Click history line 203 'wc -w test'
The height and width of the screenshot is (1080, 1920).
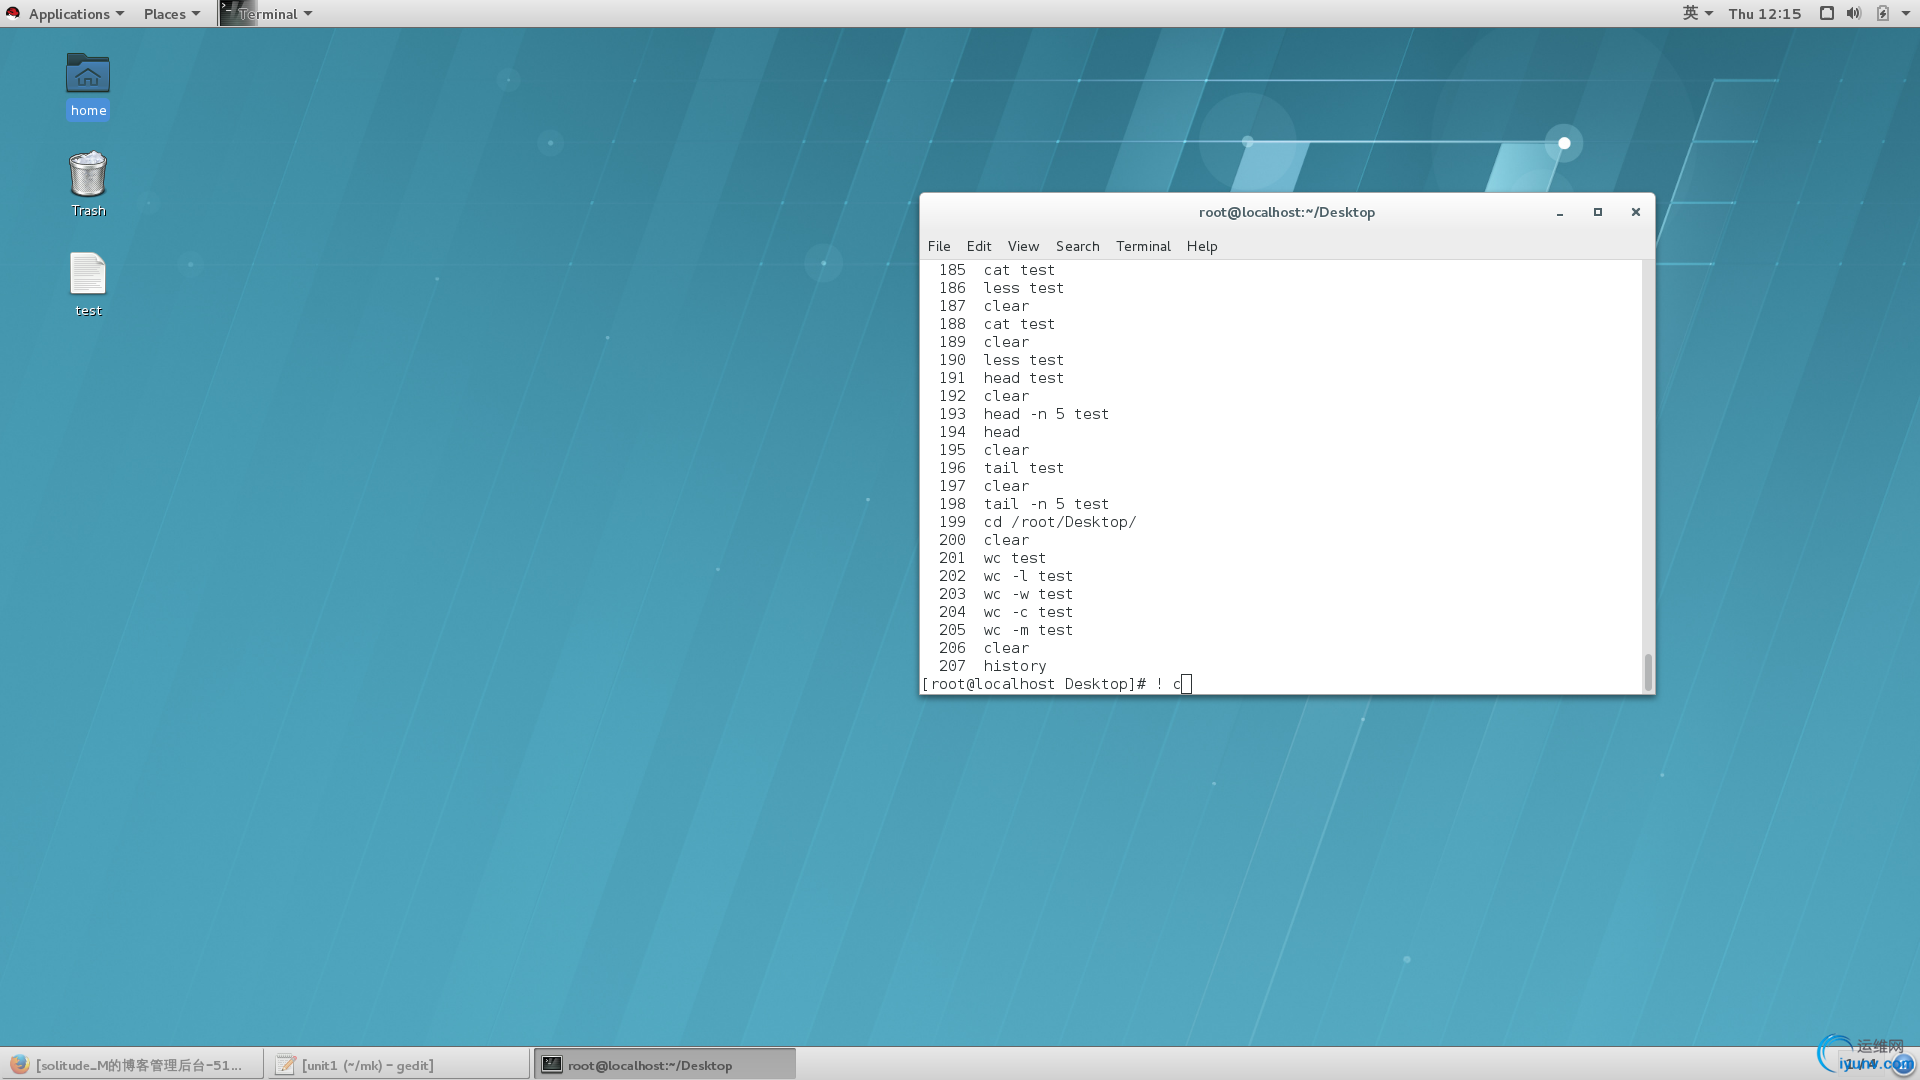click(x=1028, y=594)
